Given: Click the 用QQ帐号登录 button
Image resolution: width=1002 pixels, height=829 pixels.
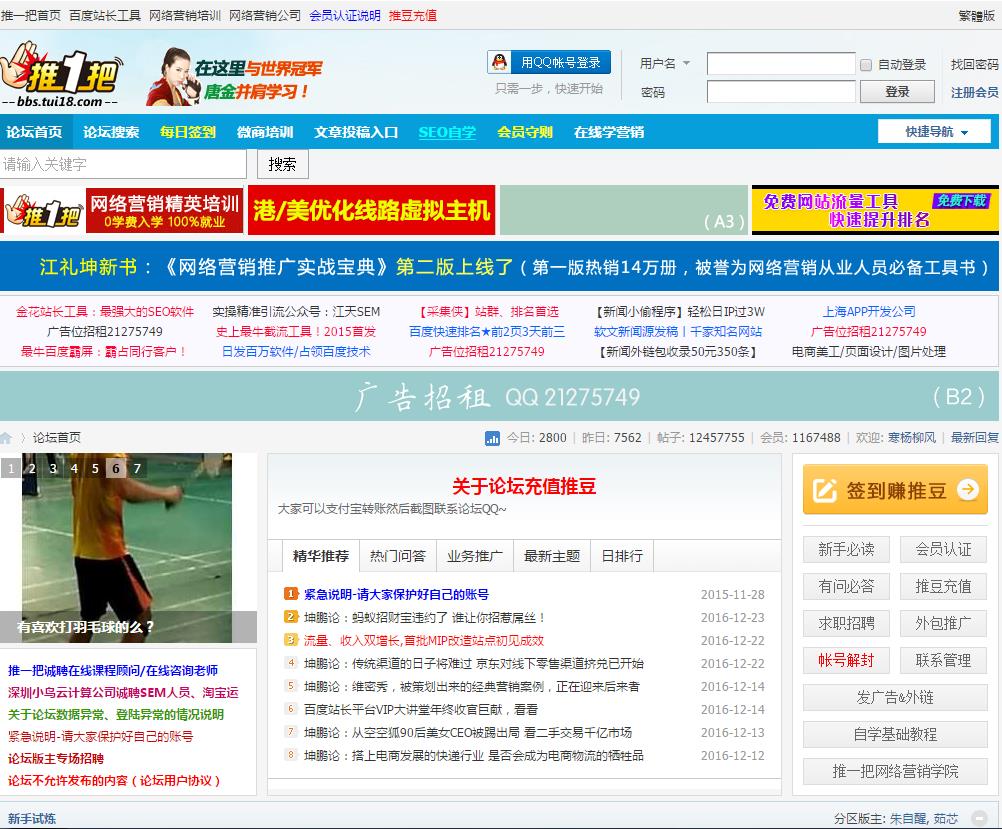Looking at the screenshot, I should pyautogui.click(x=549, y=63).
